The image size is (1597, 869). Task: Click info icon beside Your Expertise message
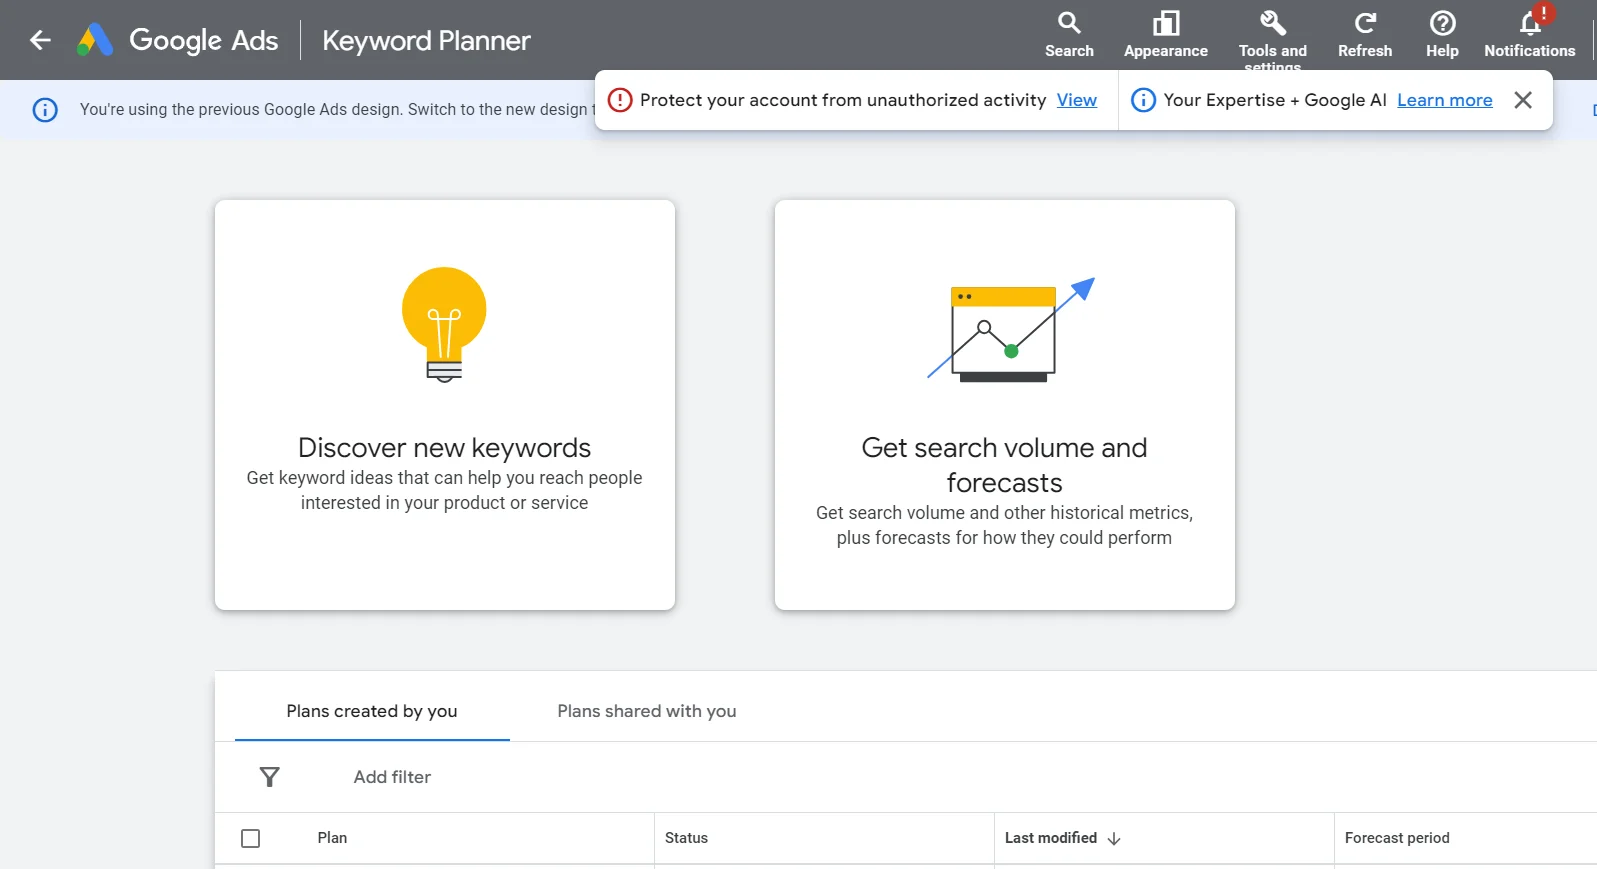[x=1143, y=100]
